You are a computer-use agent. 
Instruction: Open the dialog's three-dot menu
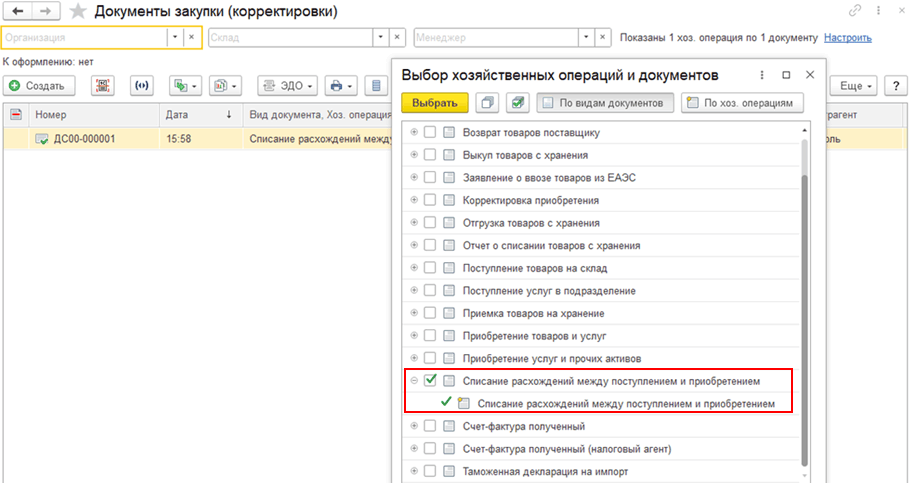click(x=762, y=75)
